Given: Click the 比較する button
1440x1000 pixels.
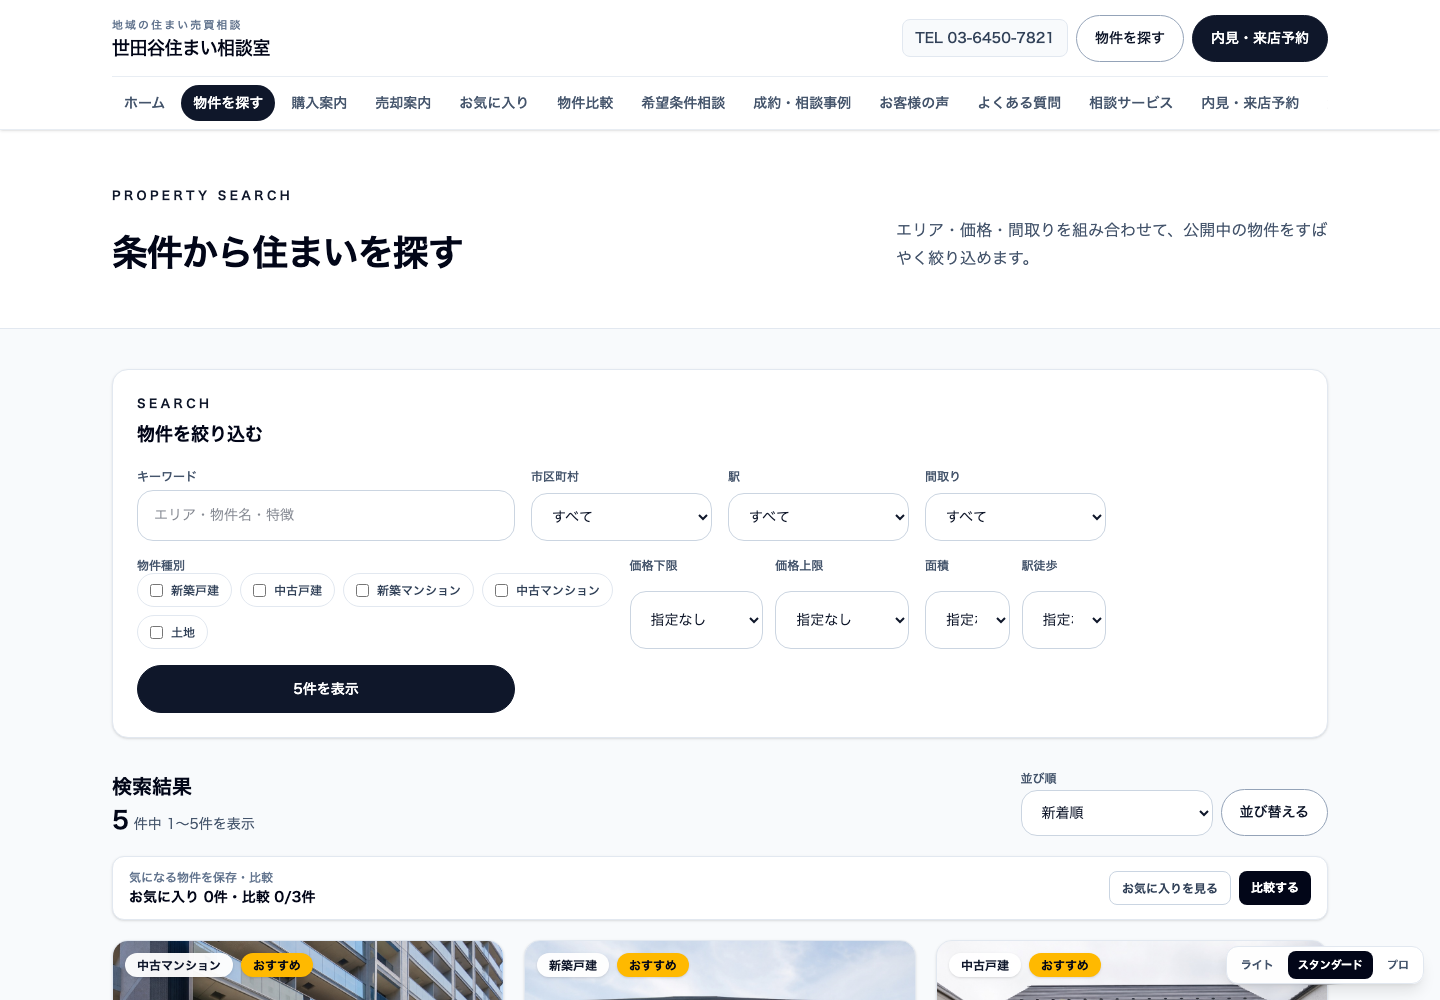Looking at the screenshot, I should tap(1275, 888).
